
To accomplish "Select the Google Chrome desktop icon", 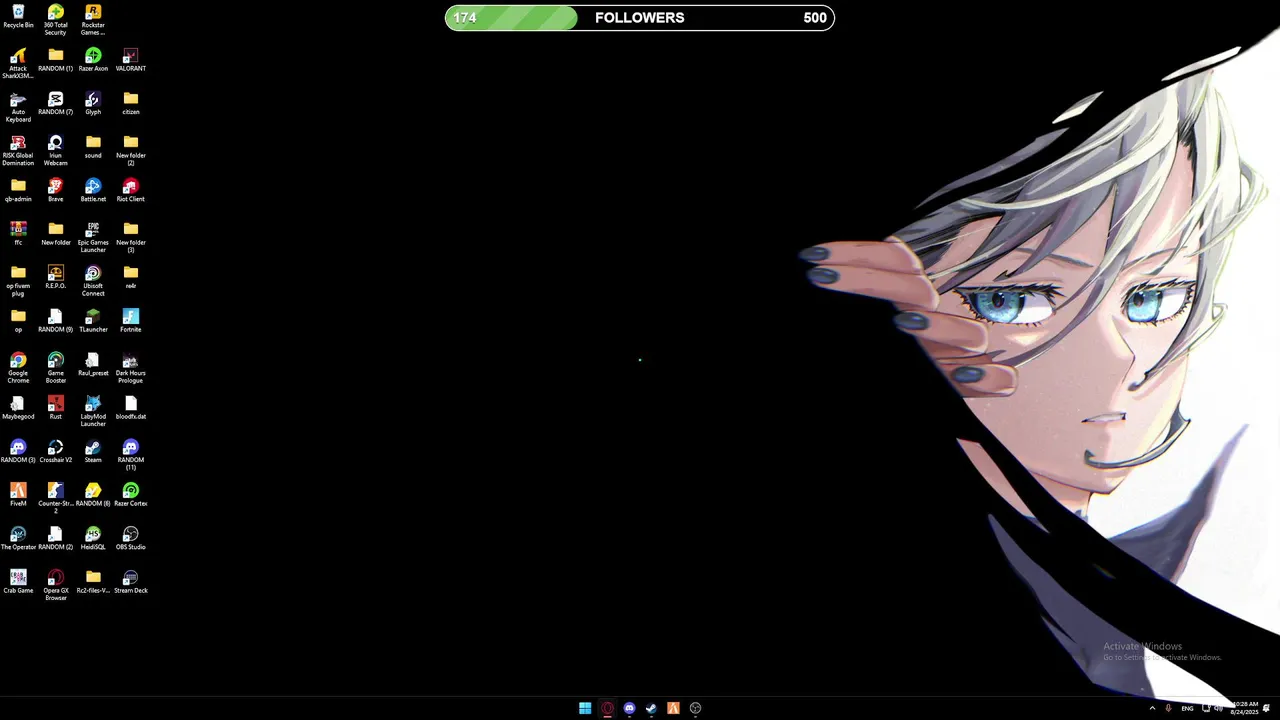I will tap(18, 368).
